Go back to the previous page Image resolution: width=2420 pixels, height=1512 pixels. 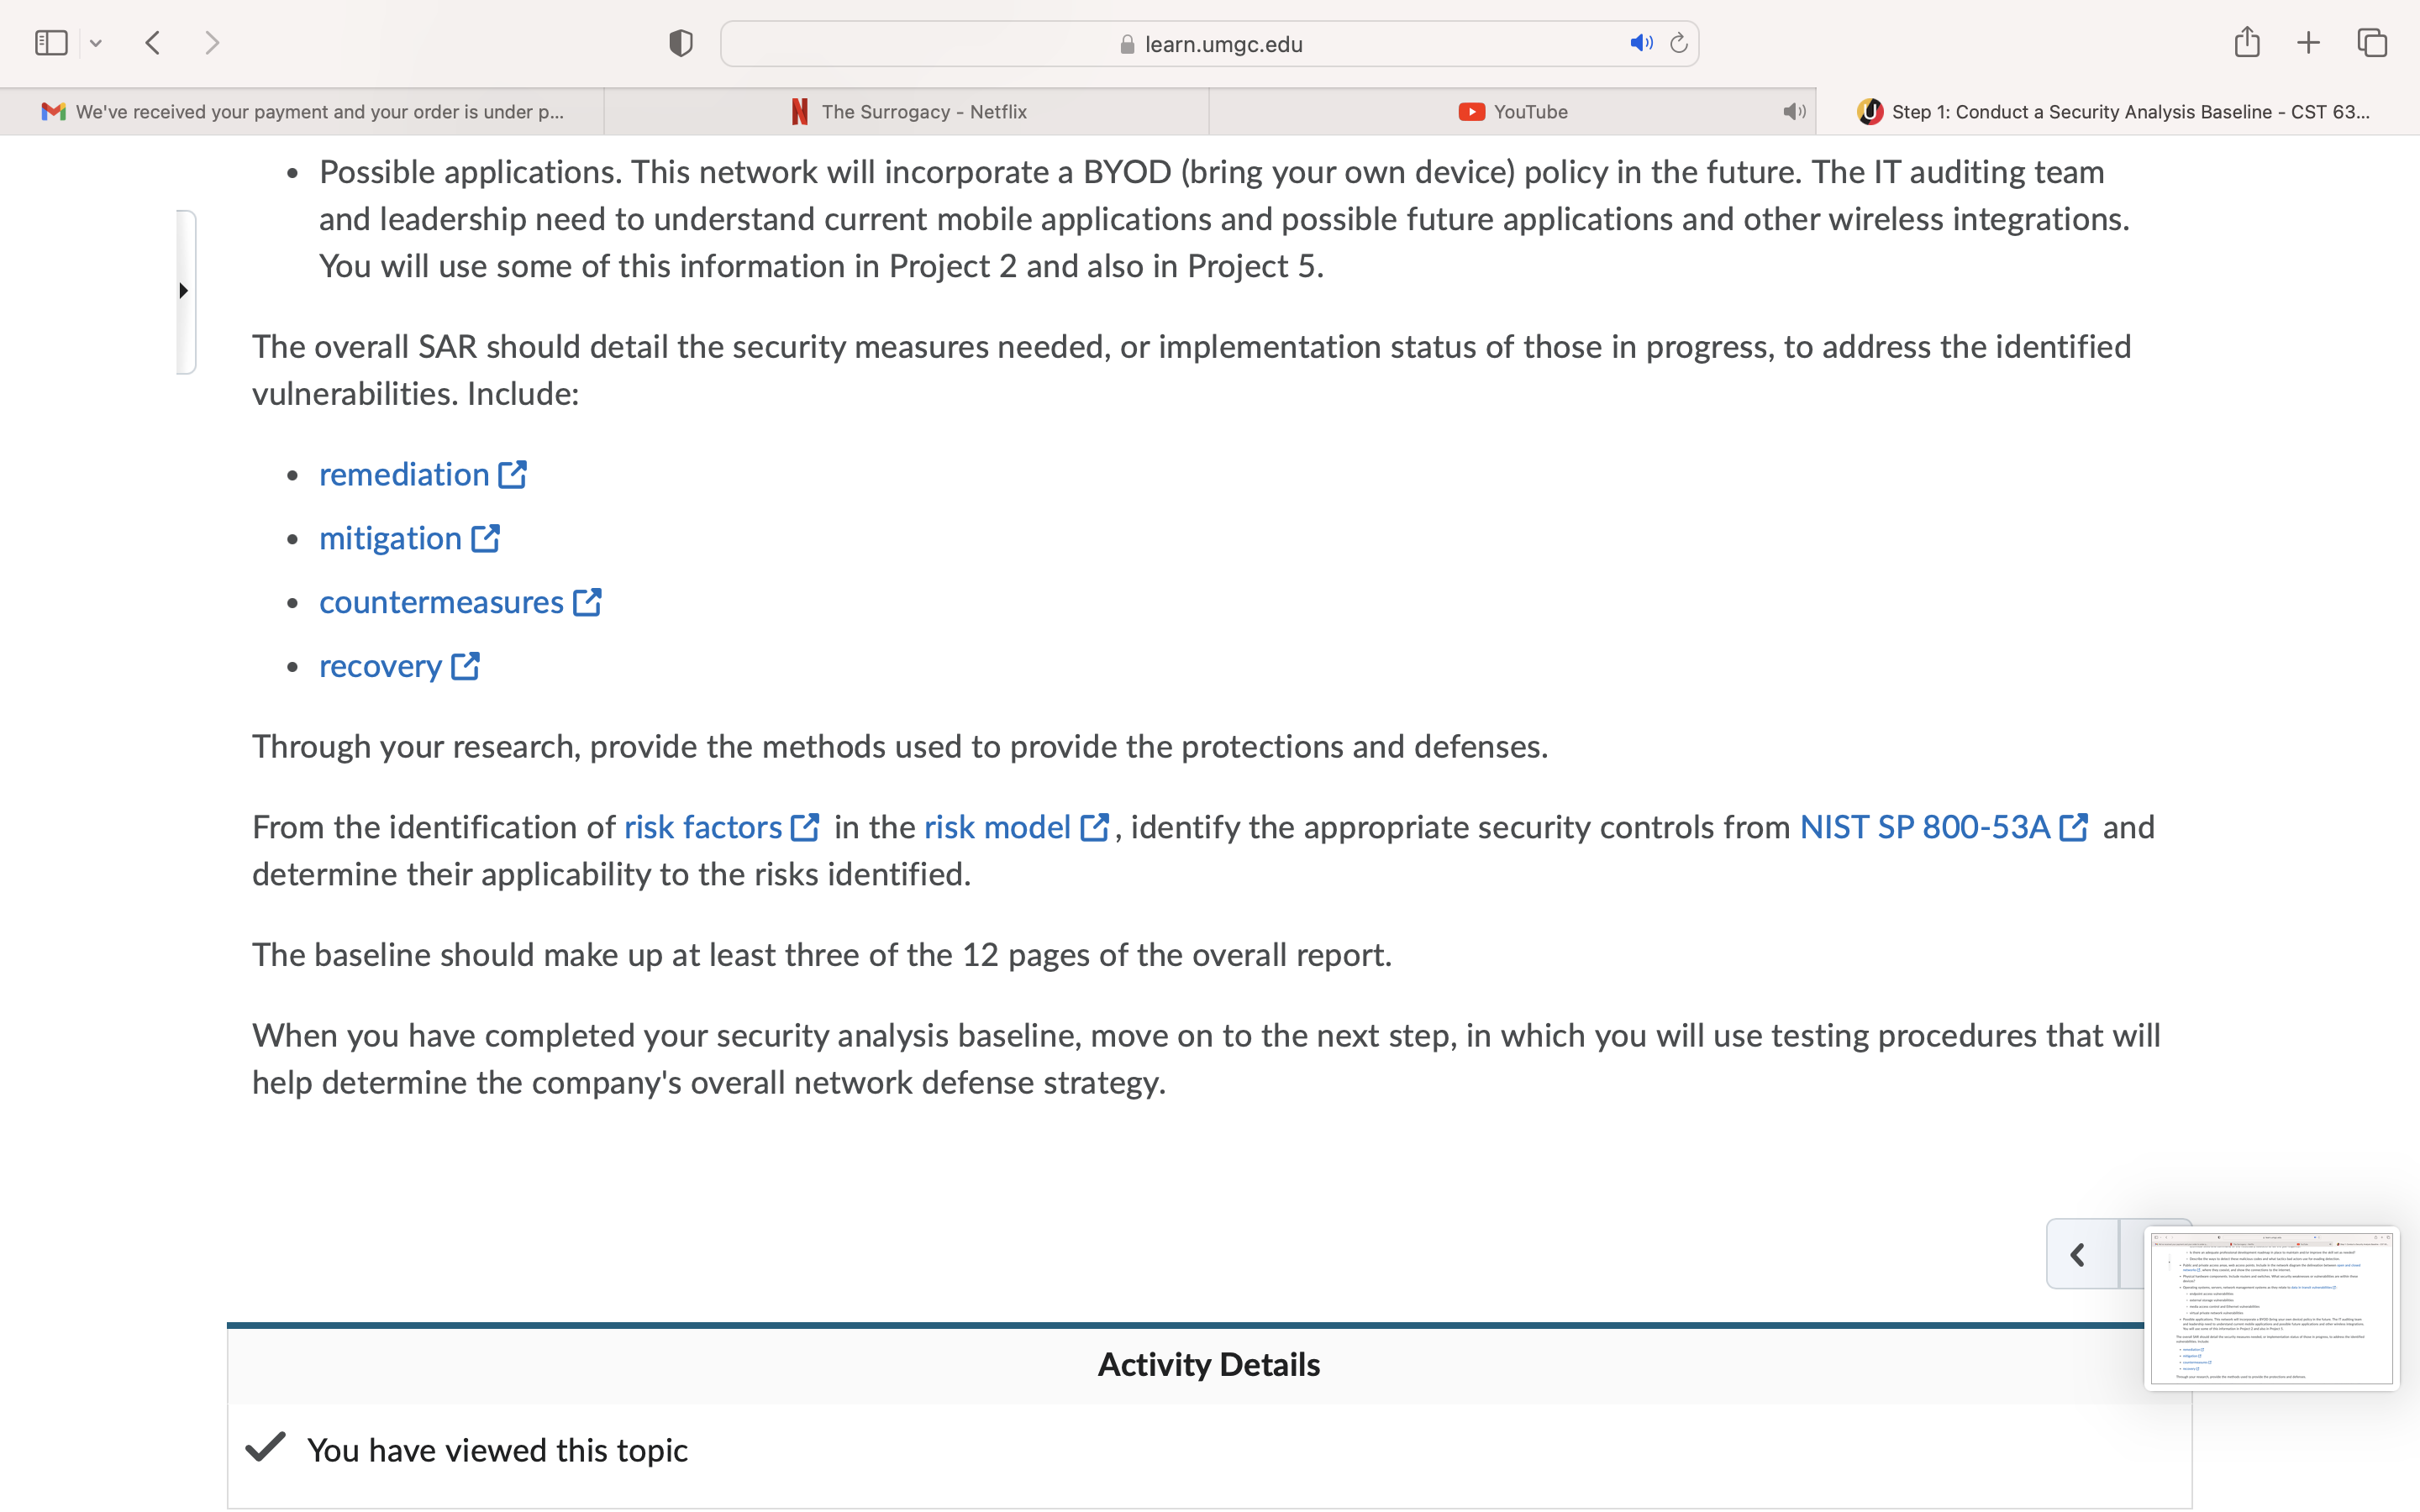point(153,43)
